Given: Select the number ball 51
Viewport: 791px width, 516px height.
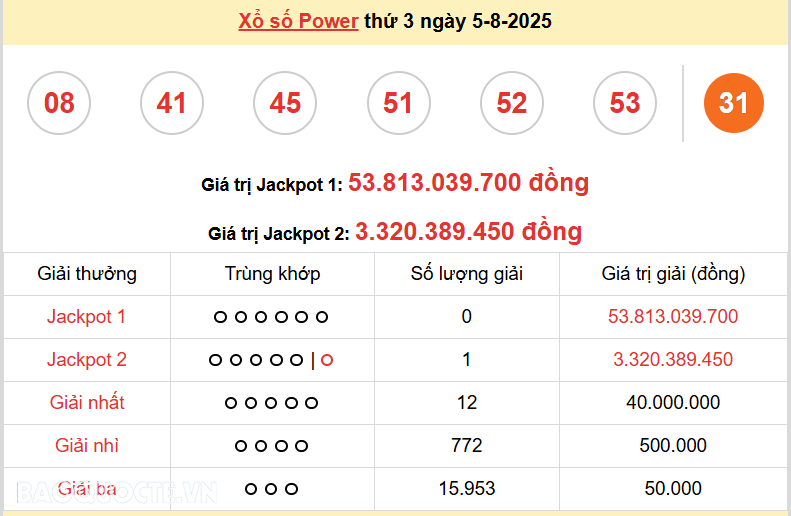Looking at the screenshot, I should [398, 103].
